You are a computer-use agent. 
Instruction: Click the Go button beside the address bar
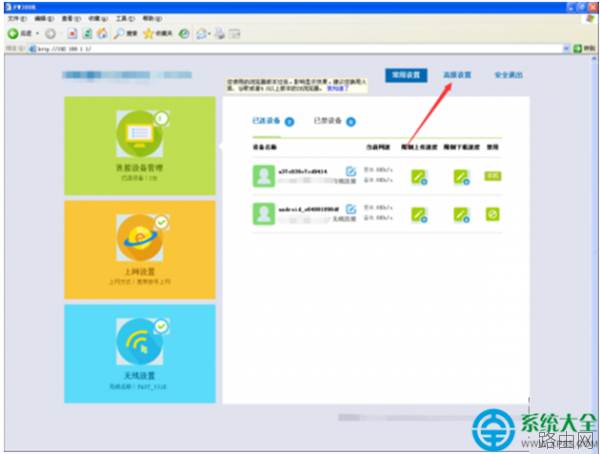coord(584,49)
